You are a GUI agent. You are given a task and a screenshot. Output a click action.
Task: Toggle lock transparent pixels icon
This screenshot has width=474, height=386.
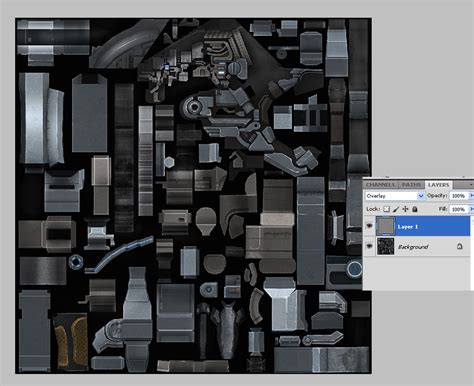point(386,209)
